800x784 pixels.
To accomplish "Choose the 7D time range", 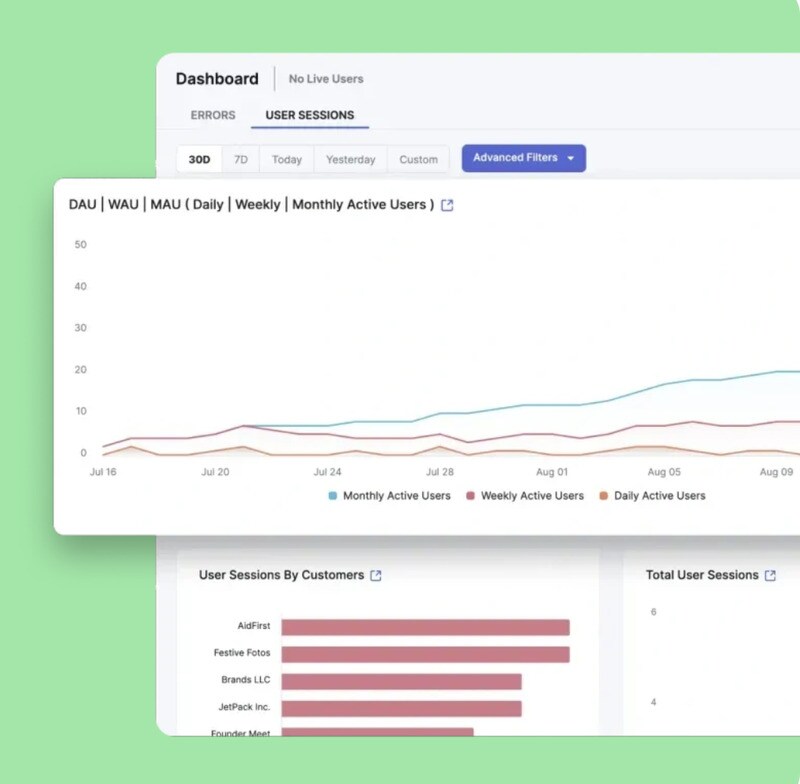I will point(241,159).
